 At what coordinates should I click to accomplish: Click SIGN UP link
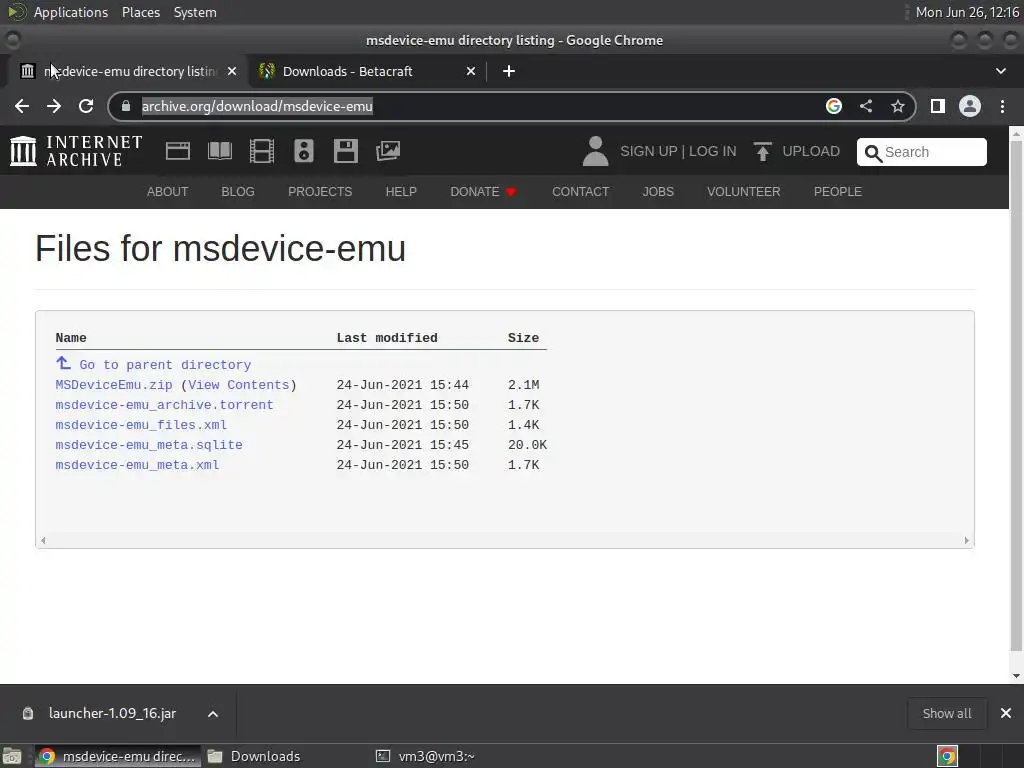(x=648, y=151)
